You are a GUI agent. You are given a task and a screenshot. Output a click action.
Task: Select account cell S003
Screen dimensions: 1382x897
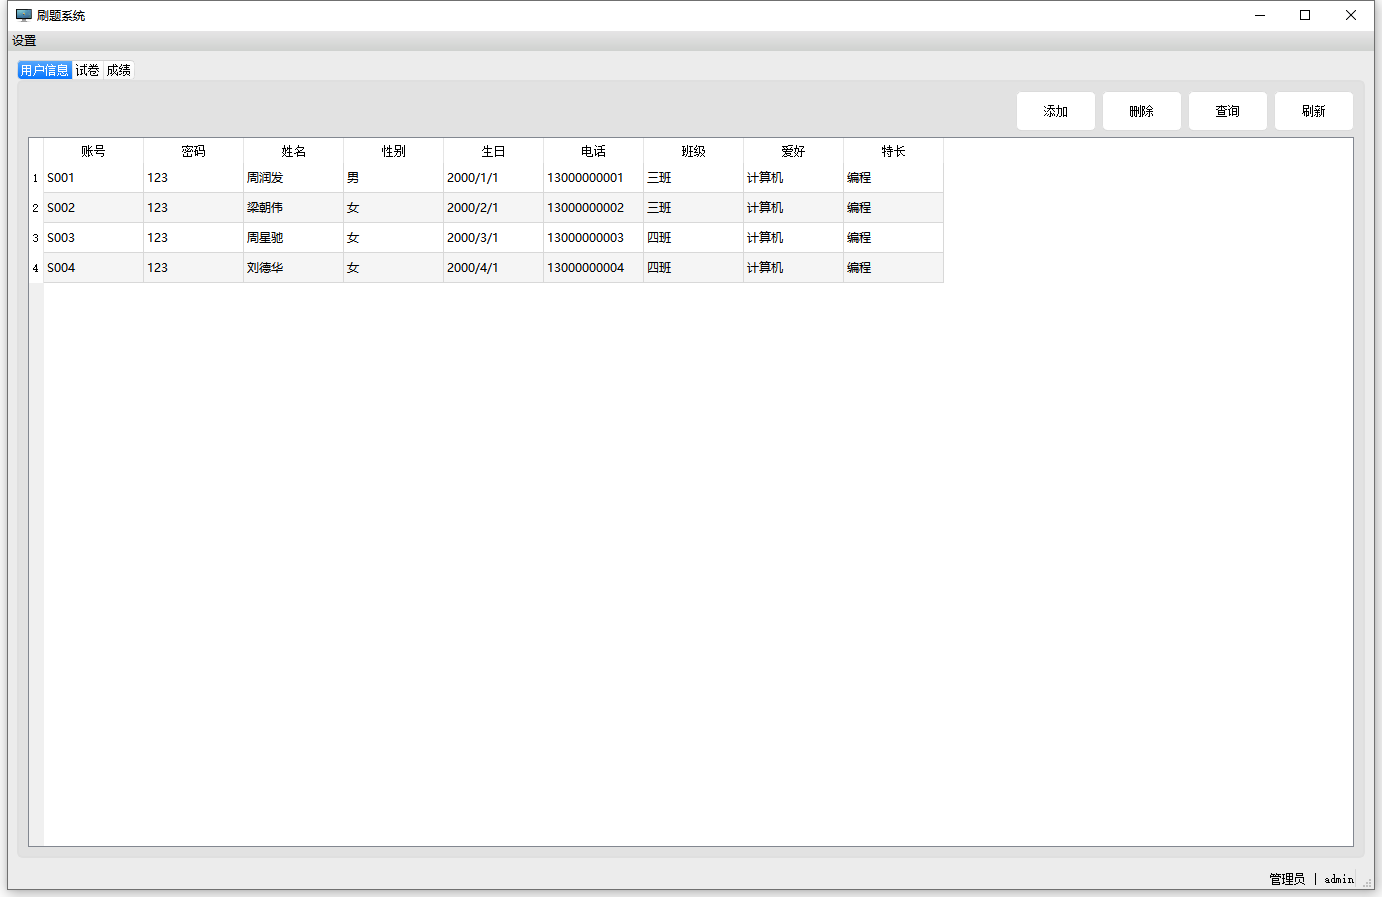pos(93,238)
